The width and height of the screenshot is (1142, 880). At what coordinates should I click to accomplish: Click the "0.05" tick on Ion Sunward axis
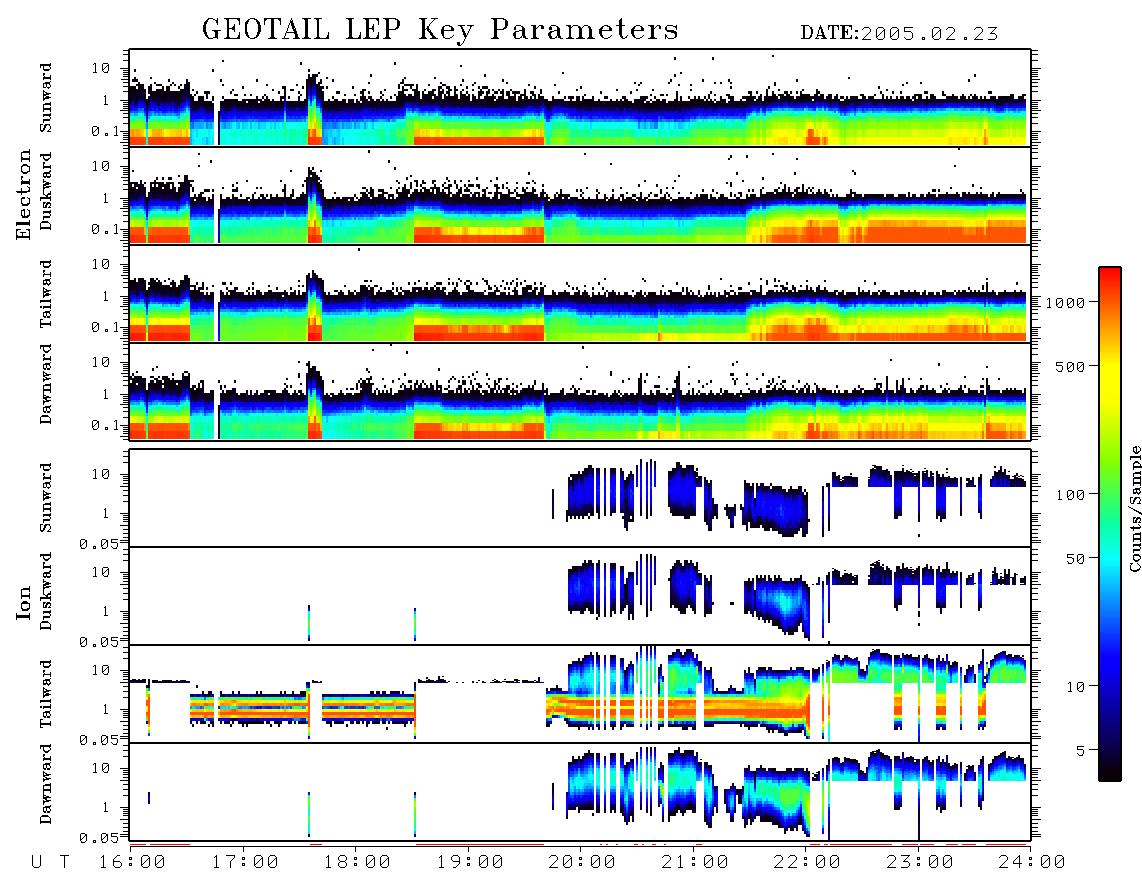click(99, 544)
